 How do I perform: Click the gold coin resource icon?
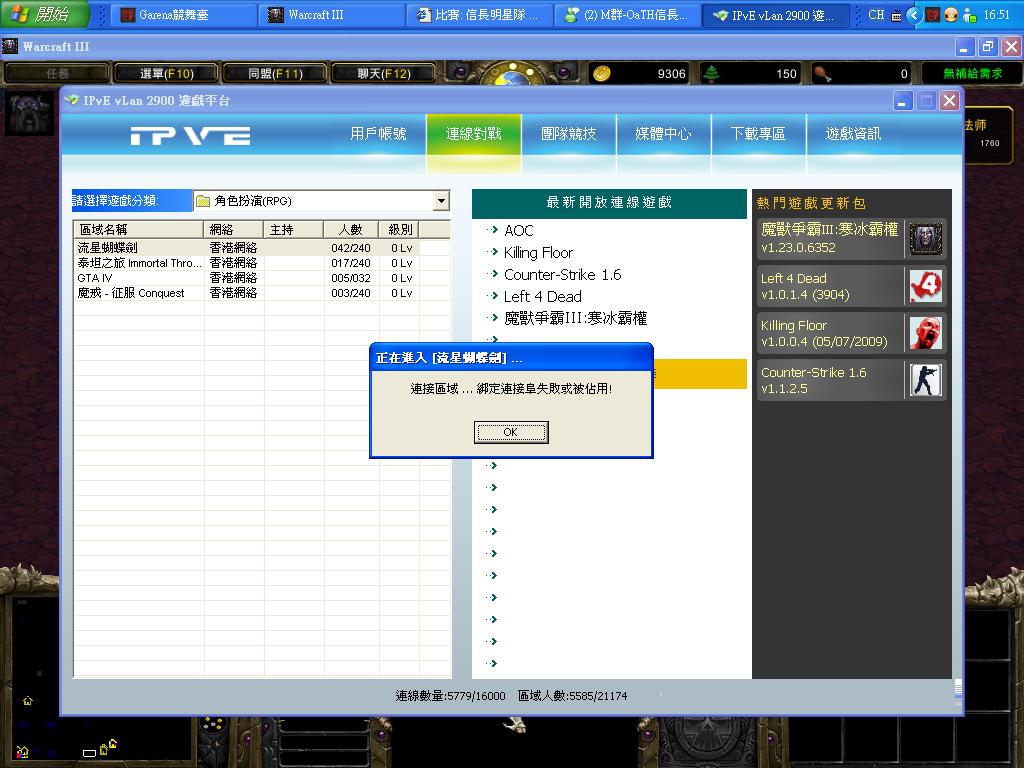click(x=601, y=73)
